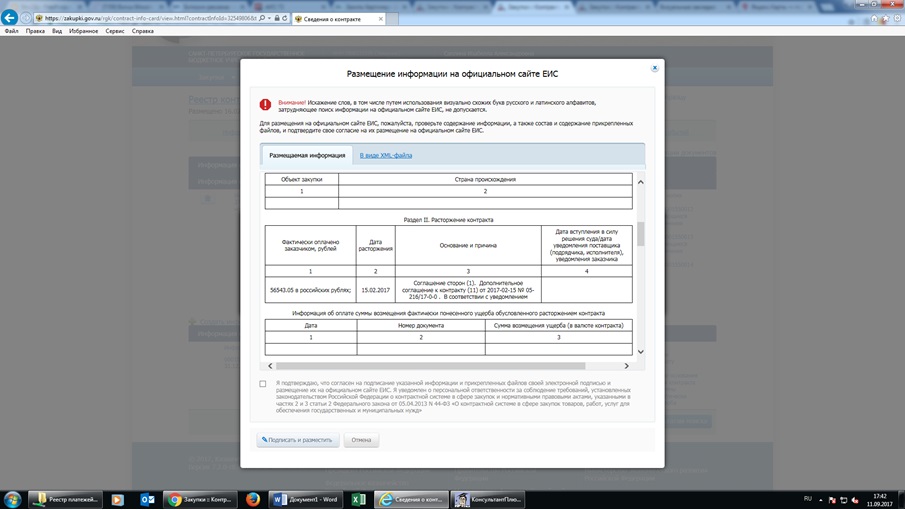Click the 'Номер документа' column header
905x510 pixels.
pos(421,325)
